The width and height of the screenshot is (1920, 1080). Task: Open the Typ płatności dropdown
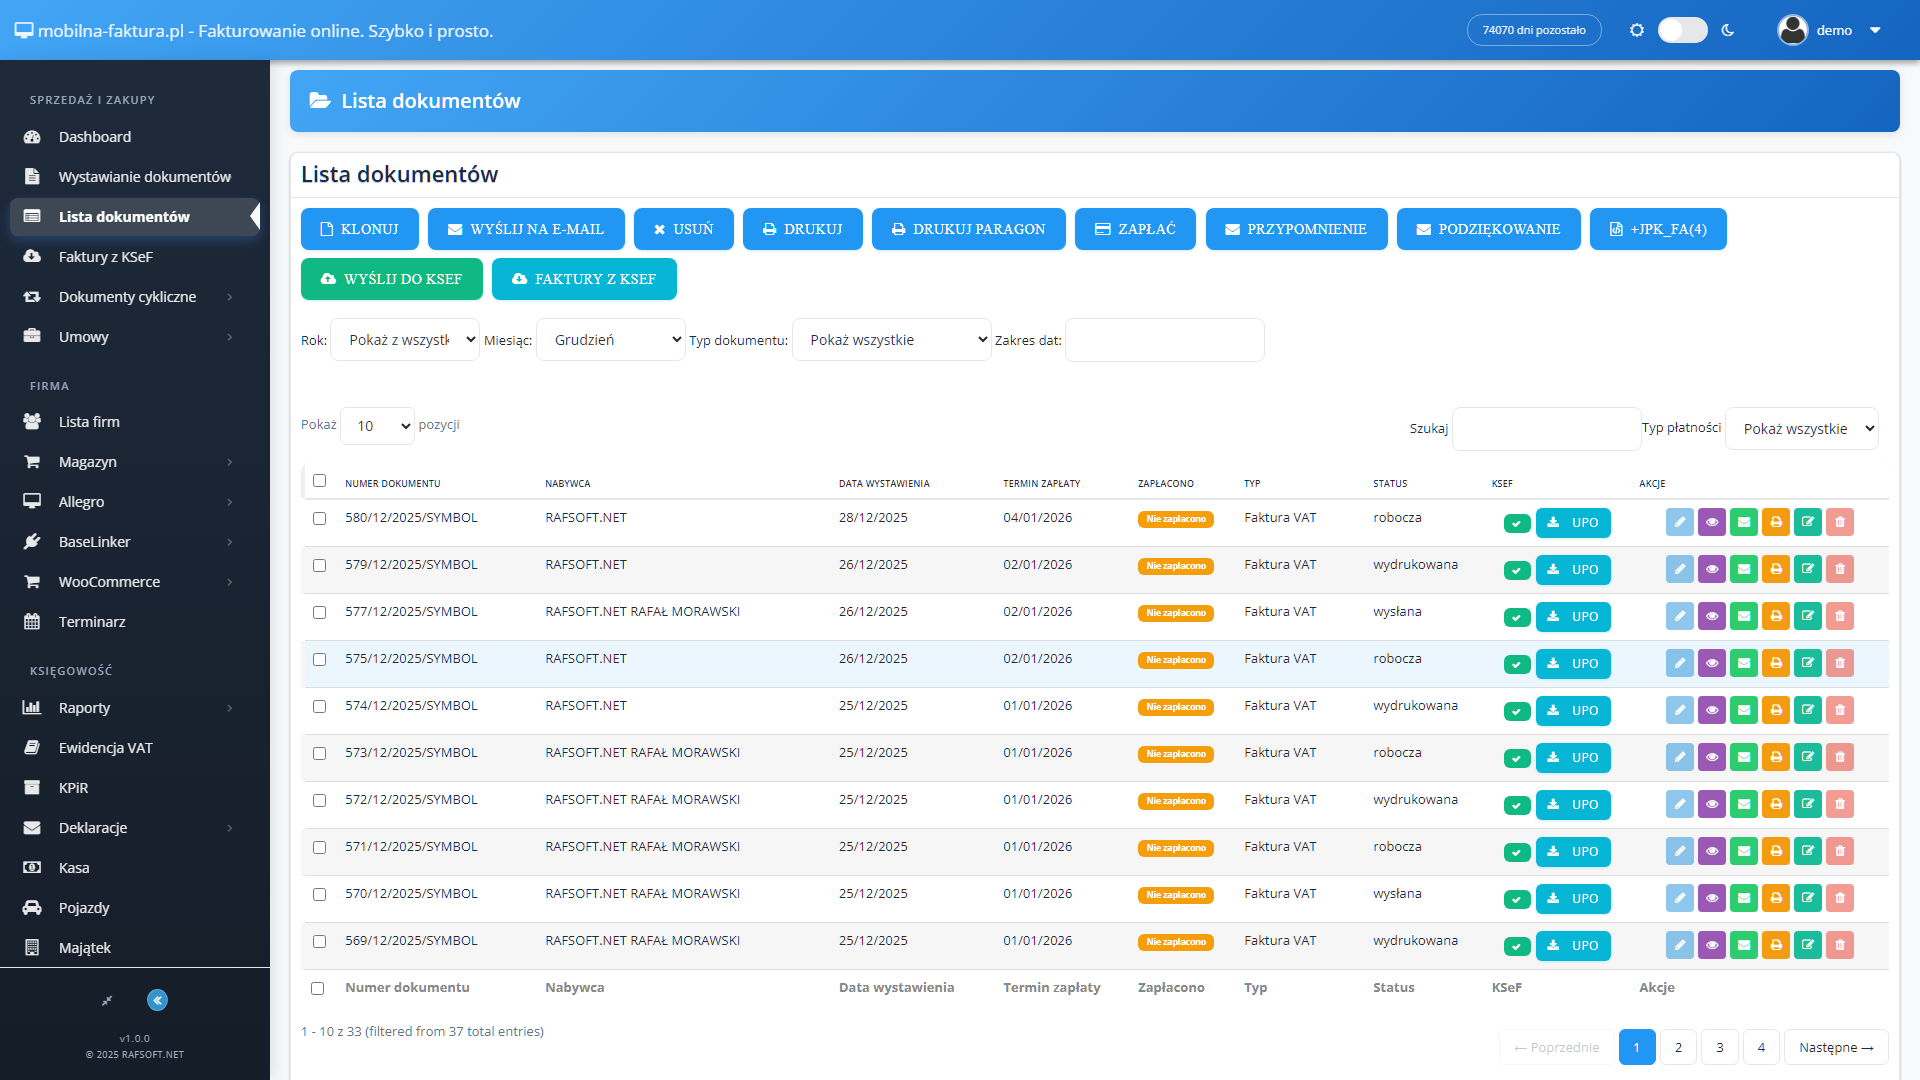click(1801, 429)
